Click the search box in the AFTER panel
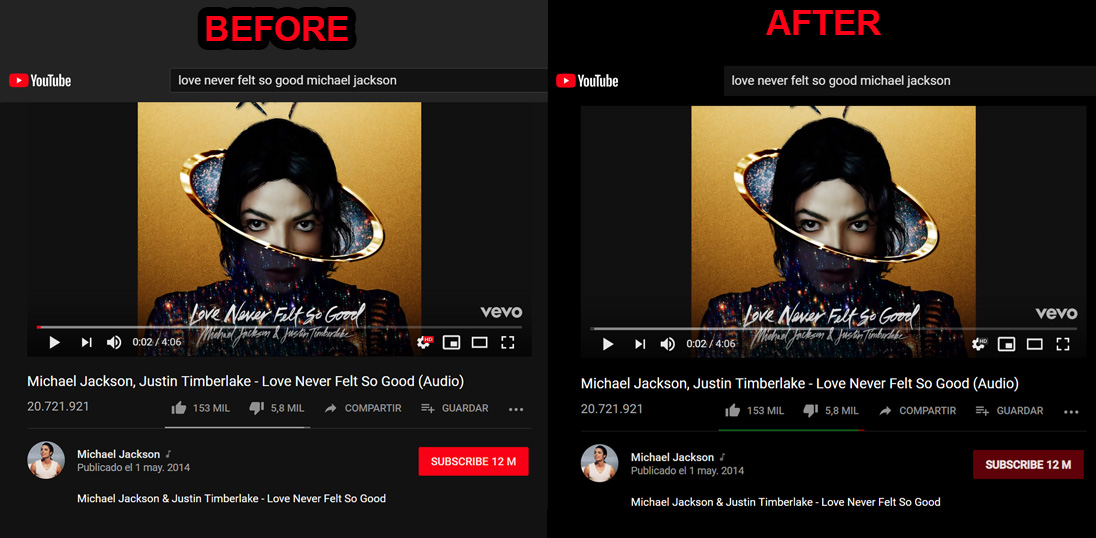 pos(909,81)
